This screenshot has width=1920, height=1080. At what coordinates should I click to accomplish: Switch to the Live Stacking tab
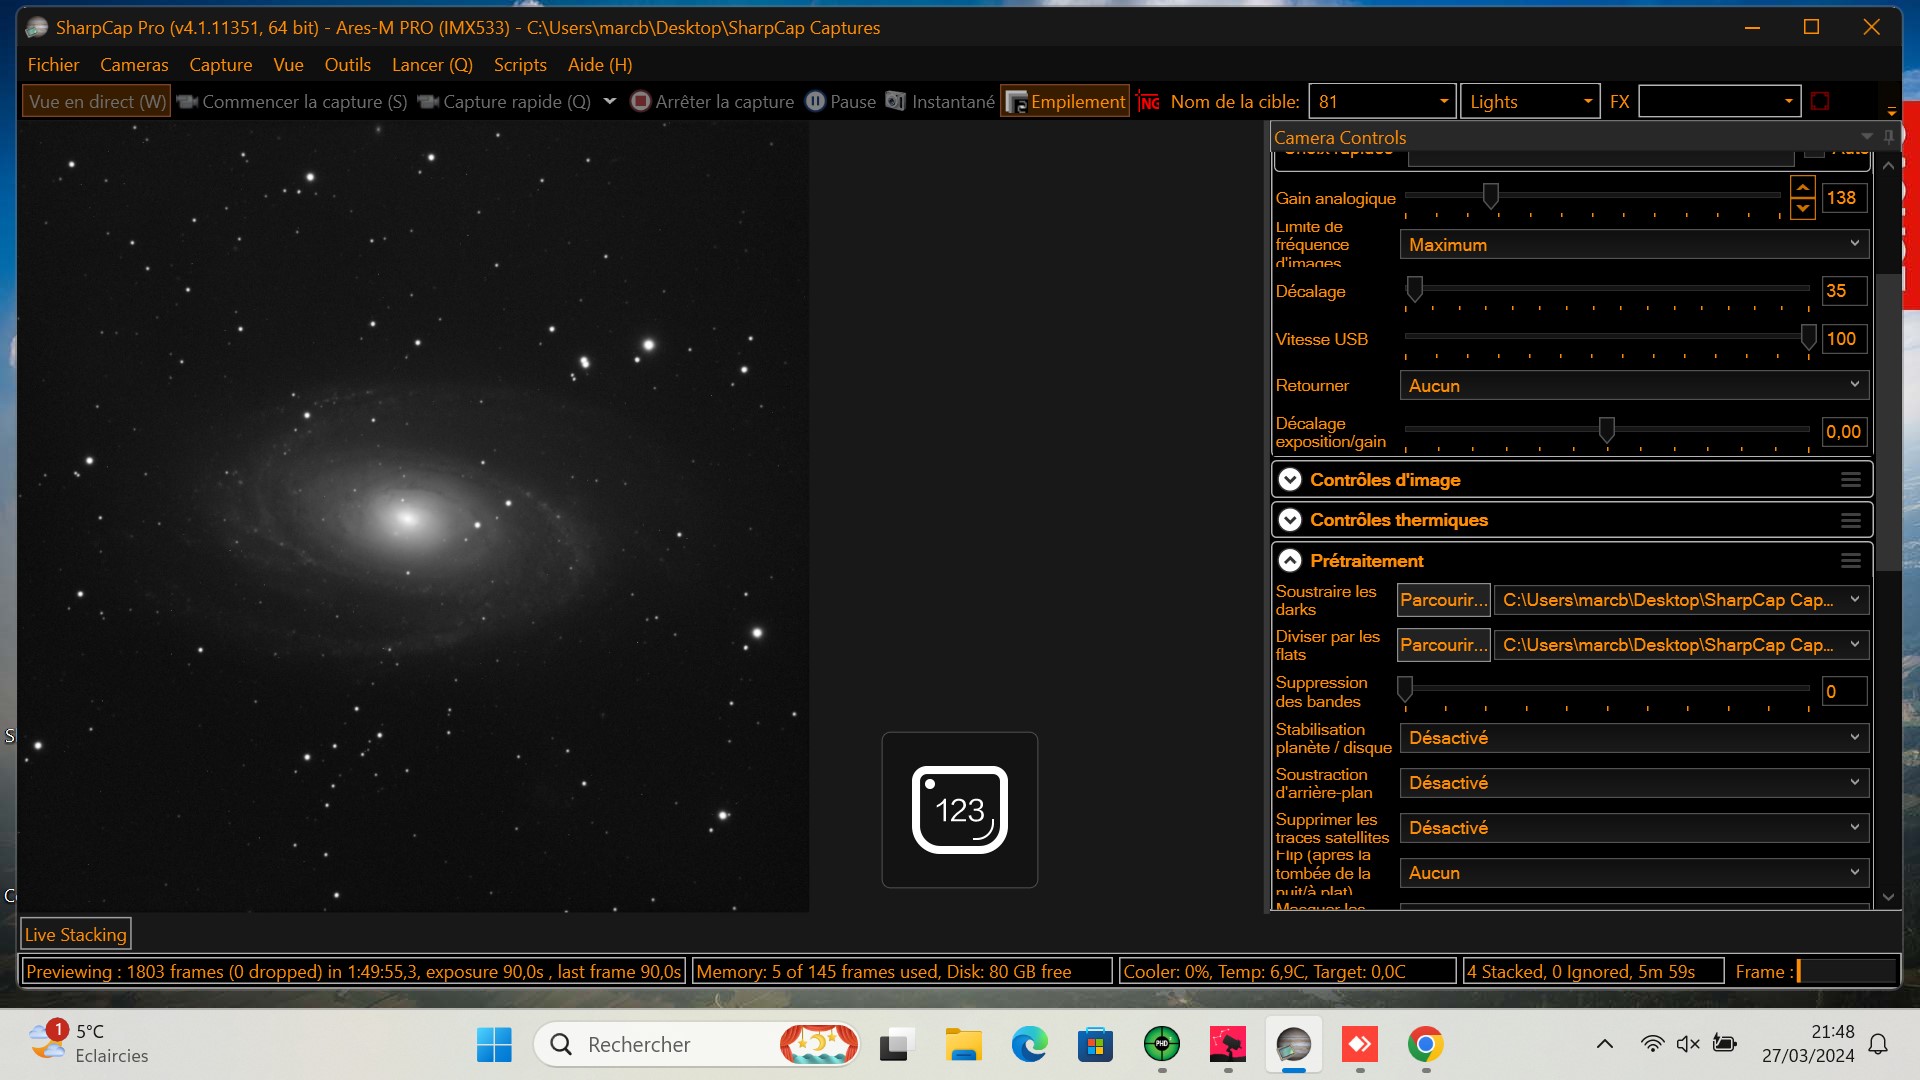pos(76,933)
